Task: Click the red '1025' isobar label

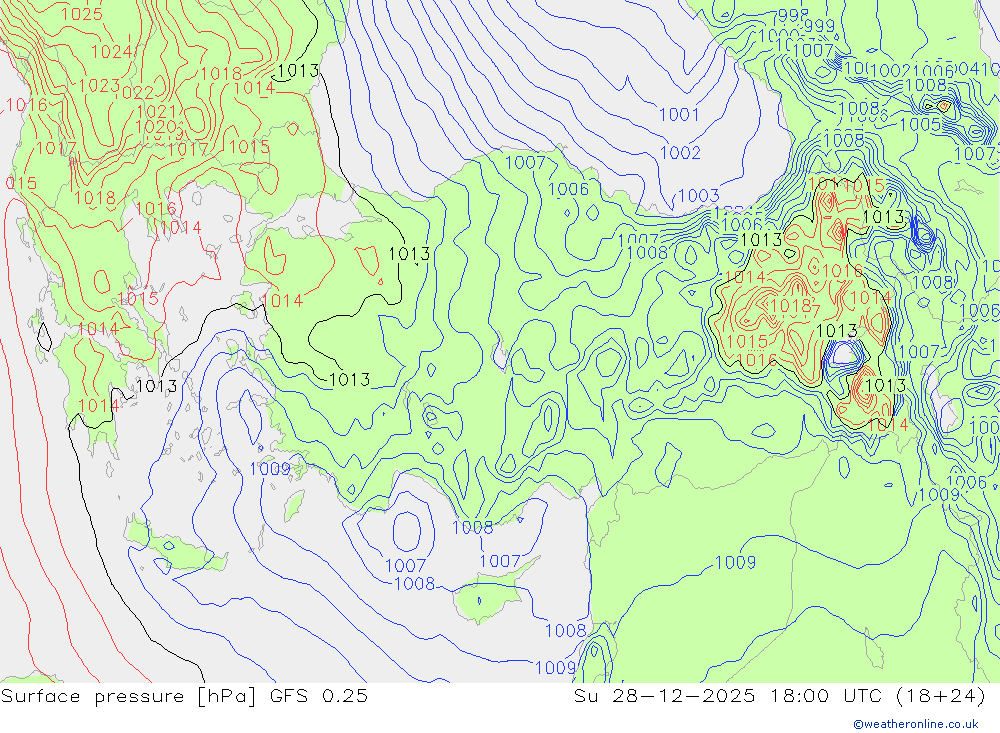Action: 82,13
